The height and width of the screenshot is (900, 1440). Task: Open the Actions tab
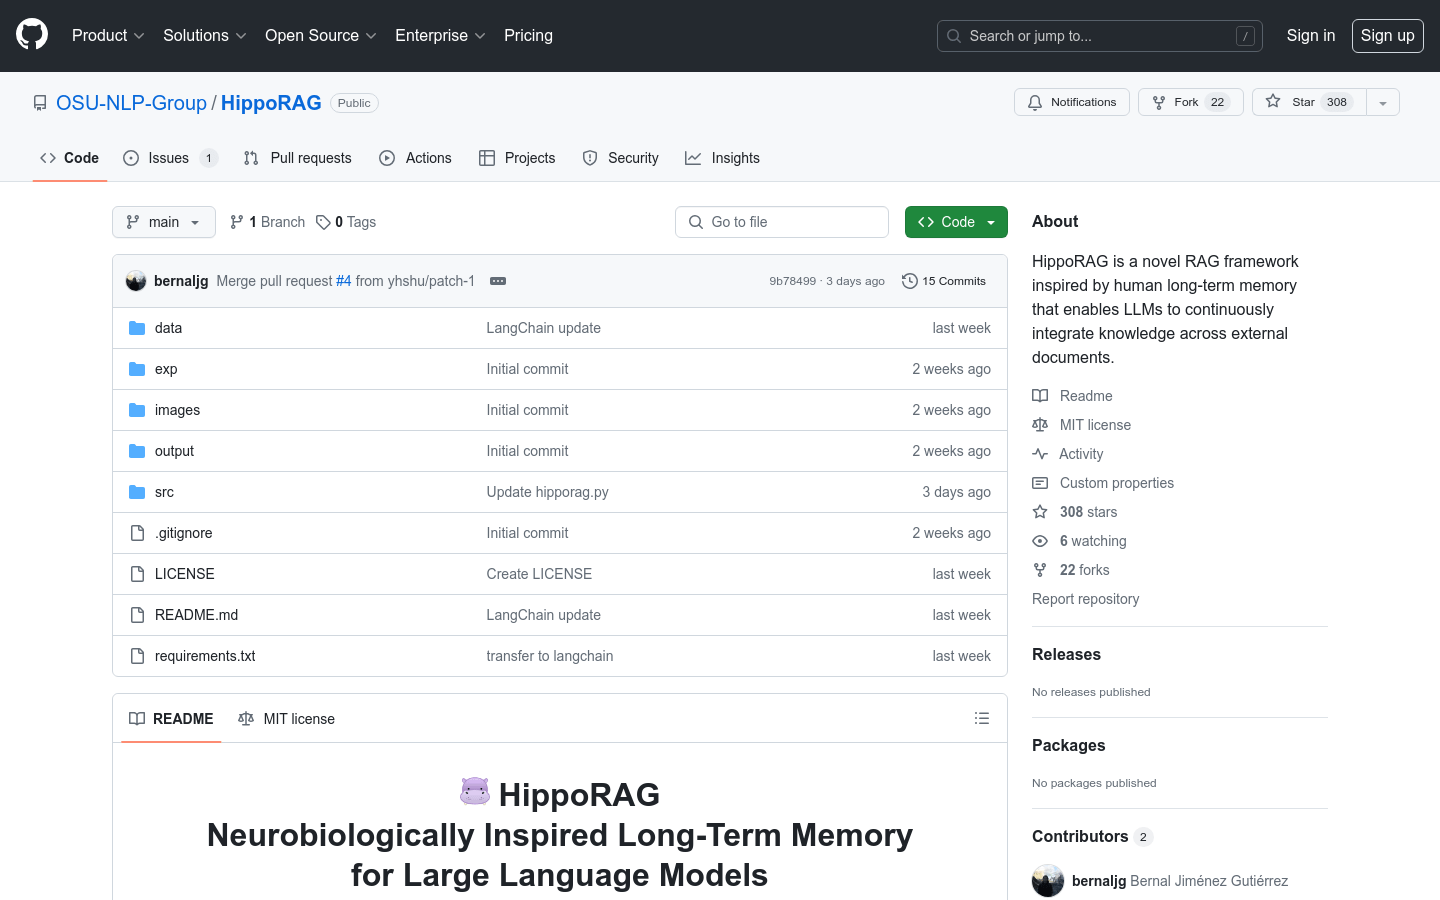pyautogui.click(x=415, y=158)
